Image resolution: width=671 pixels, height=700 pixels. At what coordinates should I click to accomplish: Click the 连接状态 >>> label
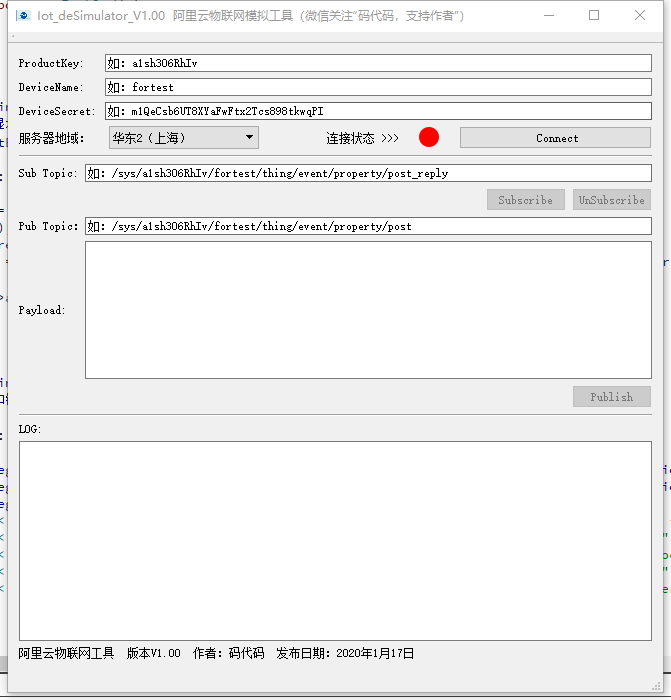362,138
